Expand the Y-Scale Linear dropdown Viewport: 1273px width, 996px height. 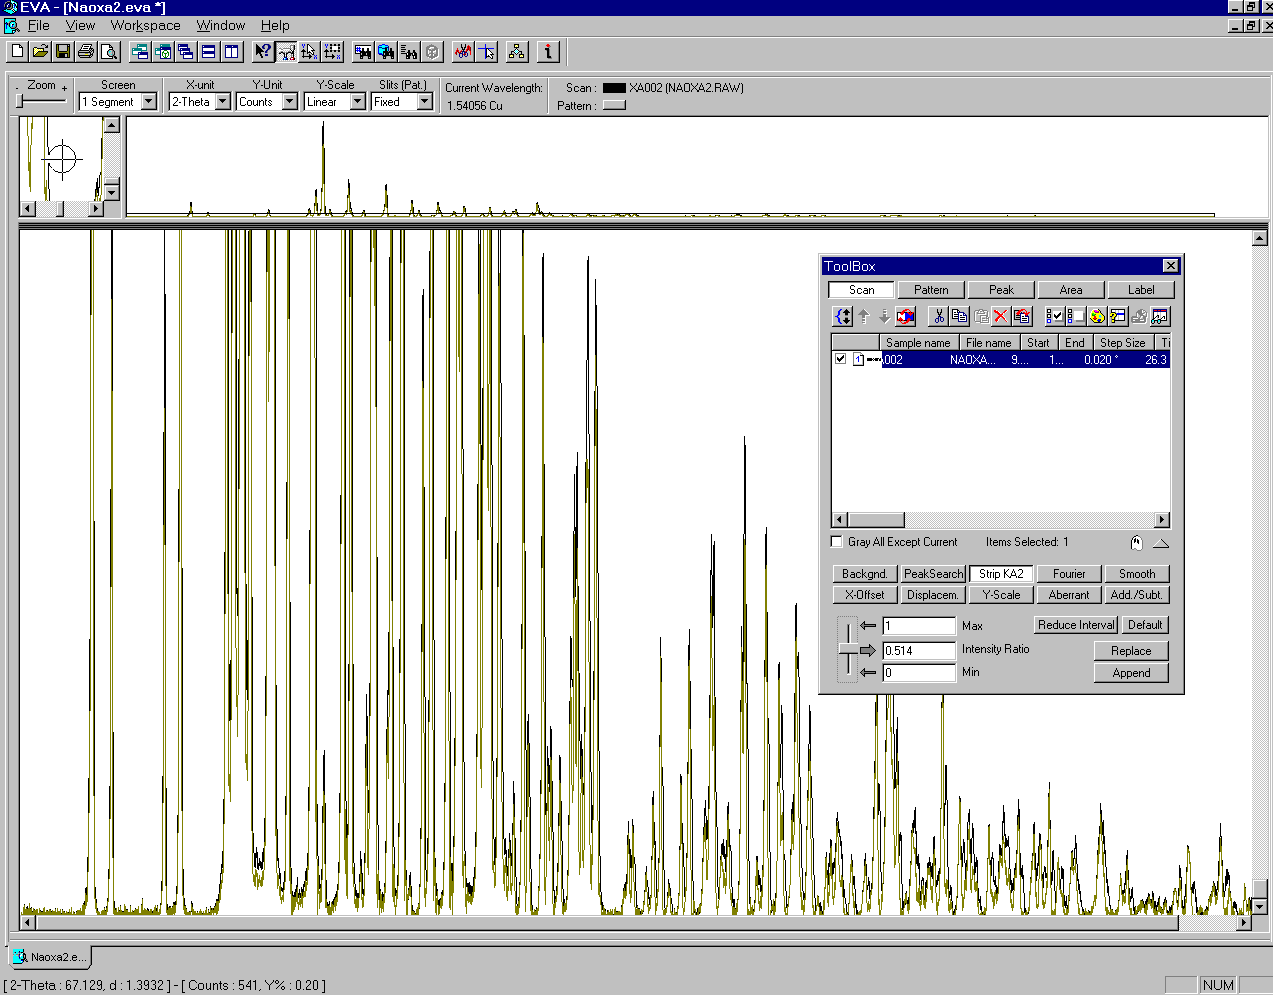coord(357,102)
